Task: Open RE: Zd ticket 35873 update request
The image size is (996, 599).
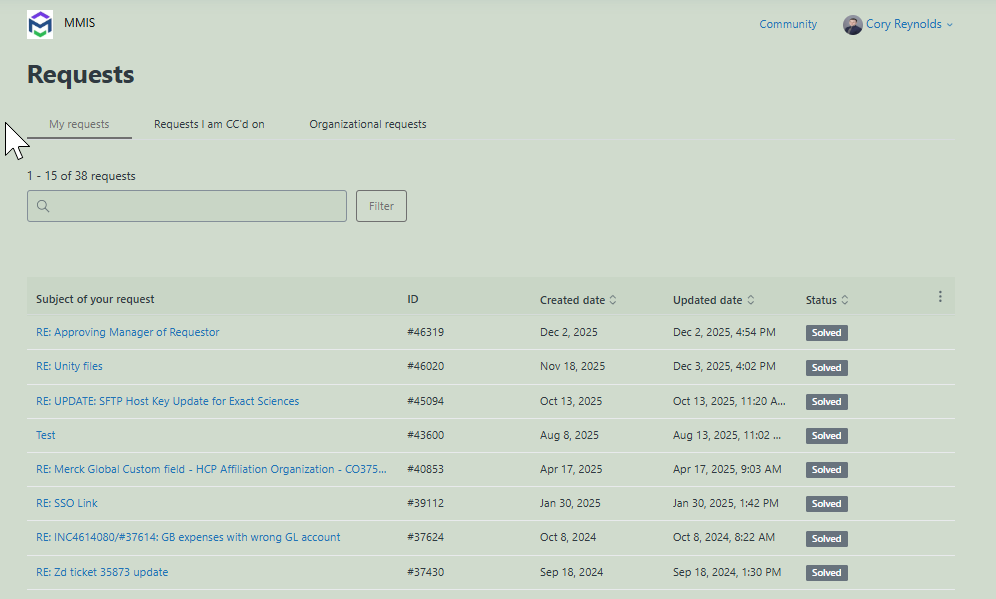Action: [x=102, y=573]
